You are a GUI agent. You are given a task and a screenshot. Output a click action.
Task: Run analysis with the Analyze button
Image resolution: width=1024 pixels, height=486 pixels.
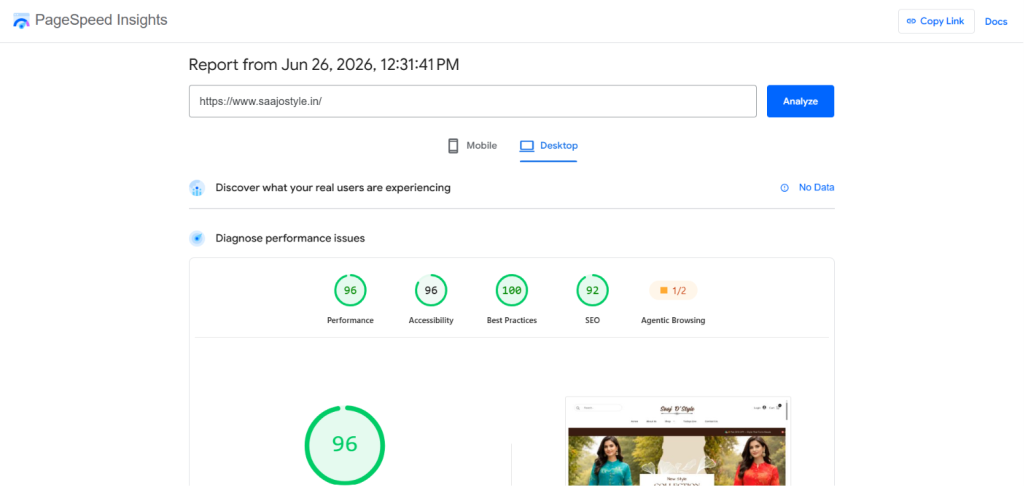(800, 101)
